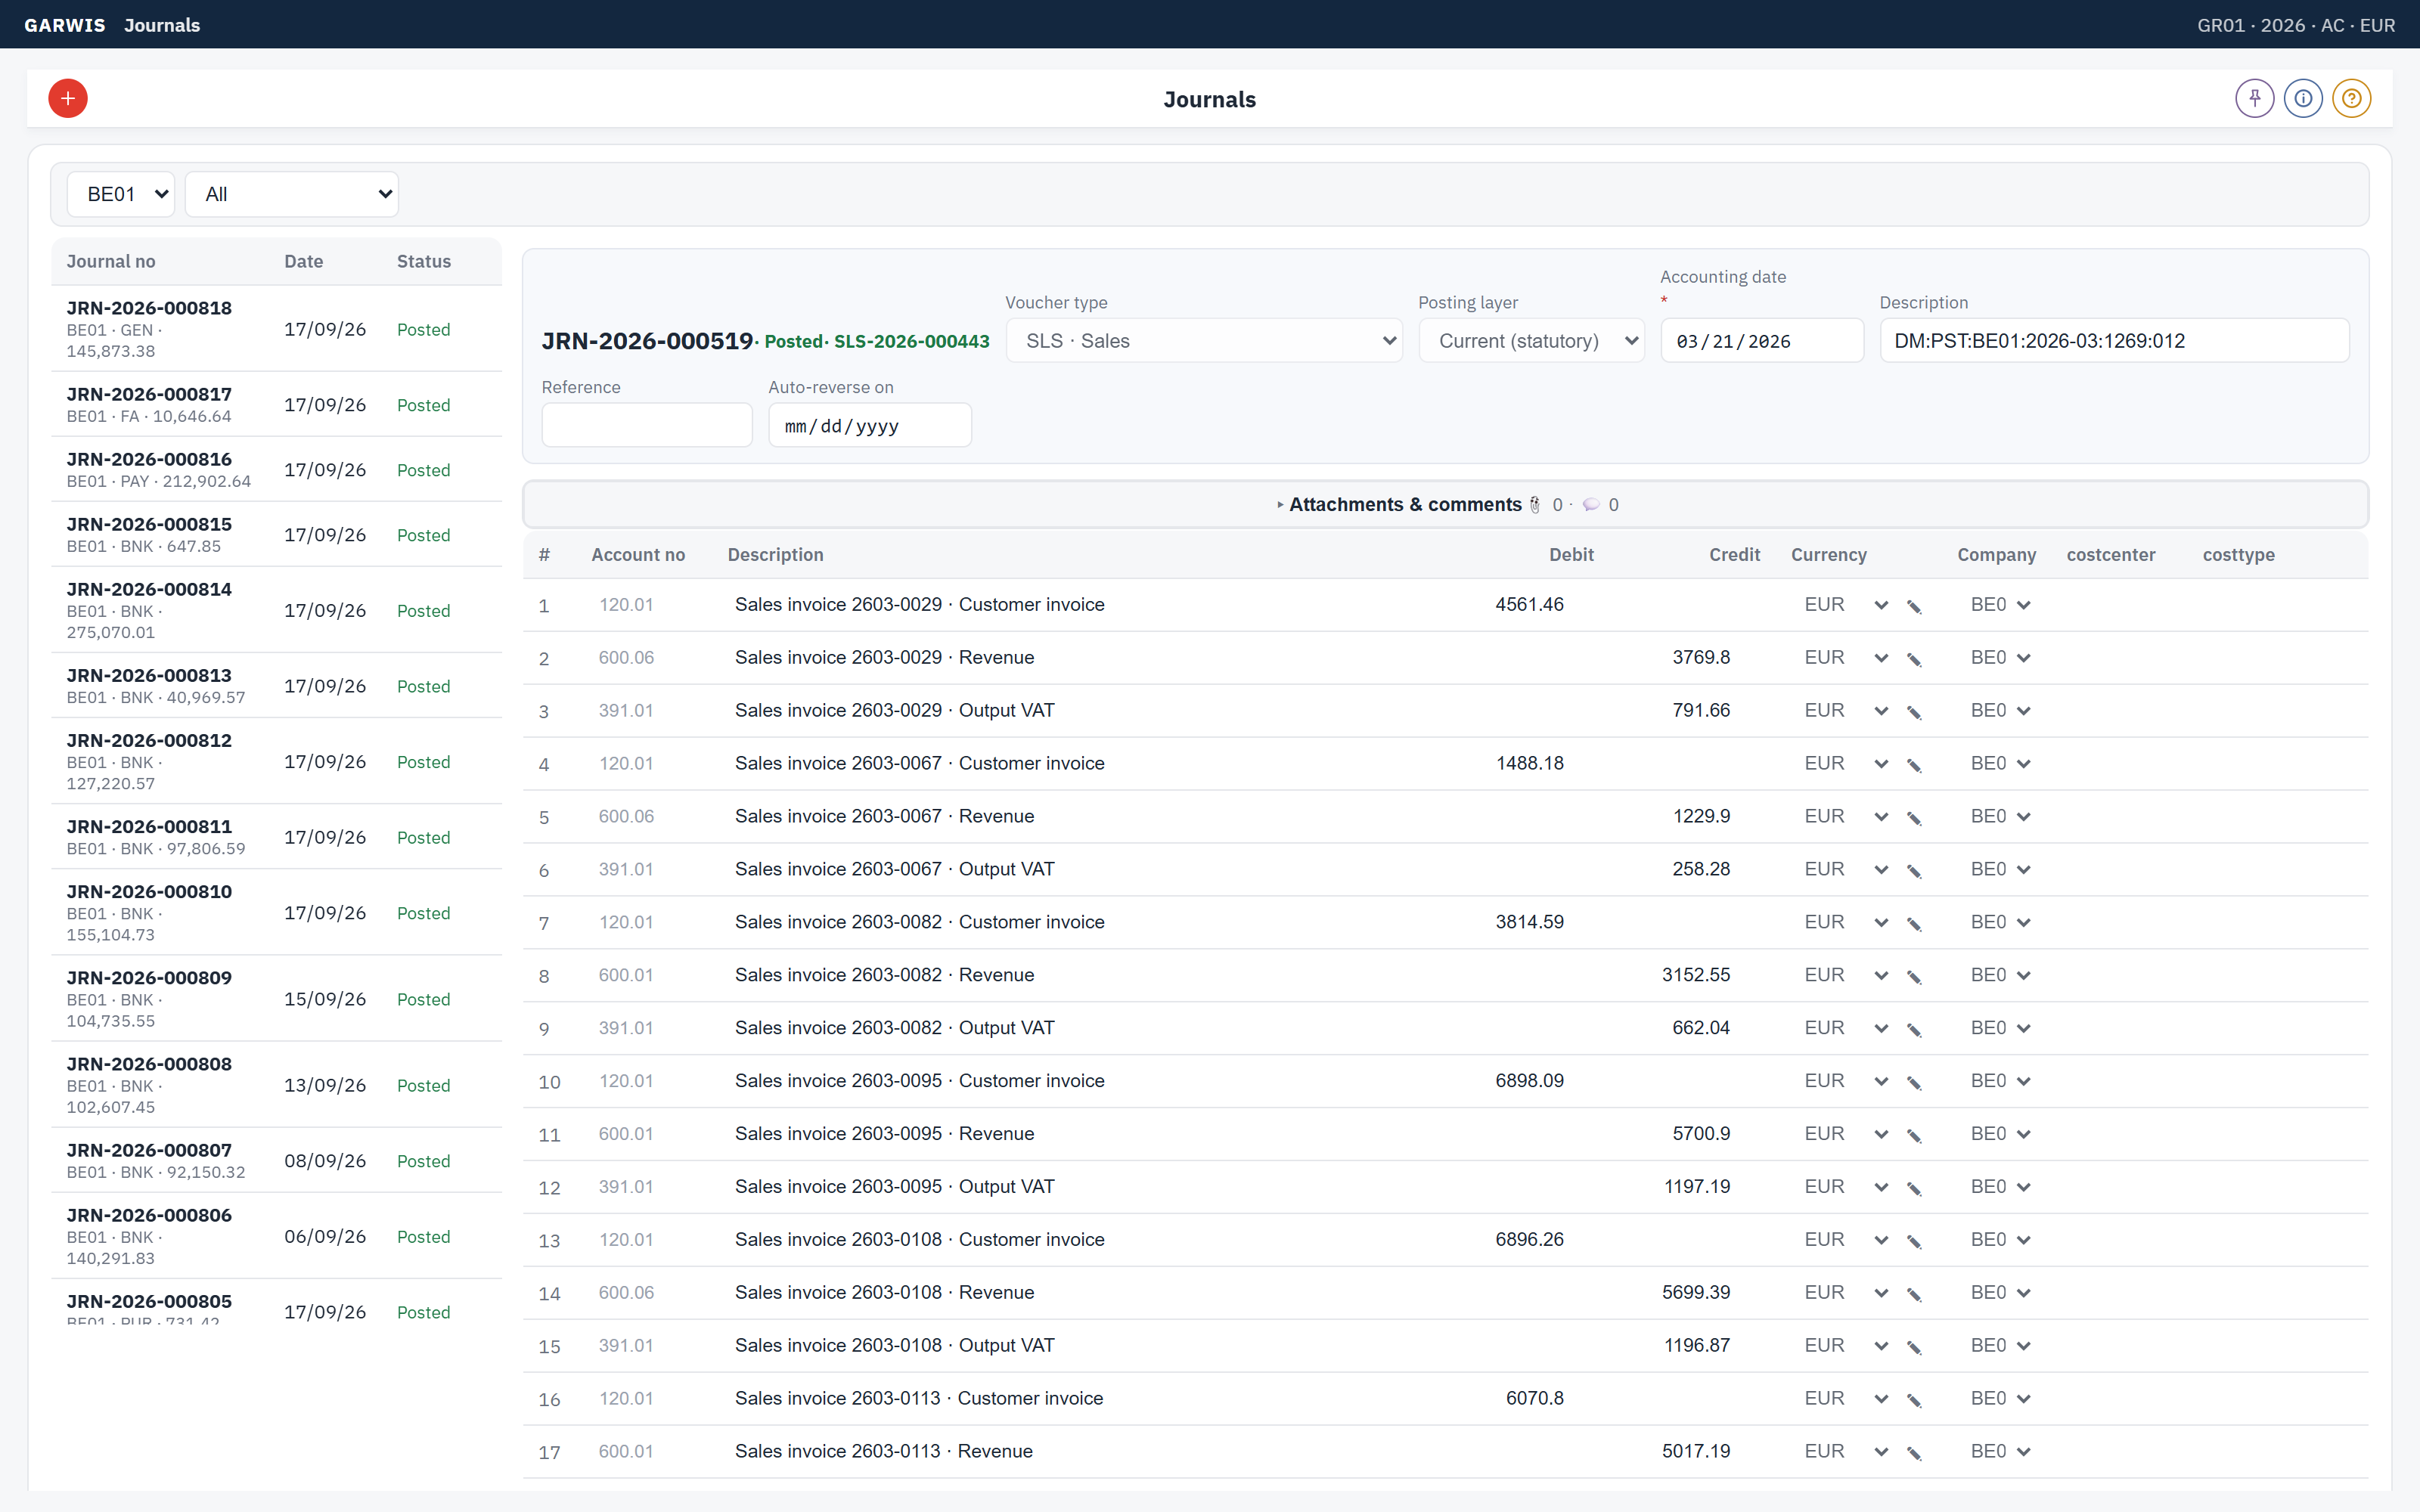Click the edit pencil icon on line 1
This screenshot has height=1512, width=2420.
[x=1914, y=606]
